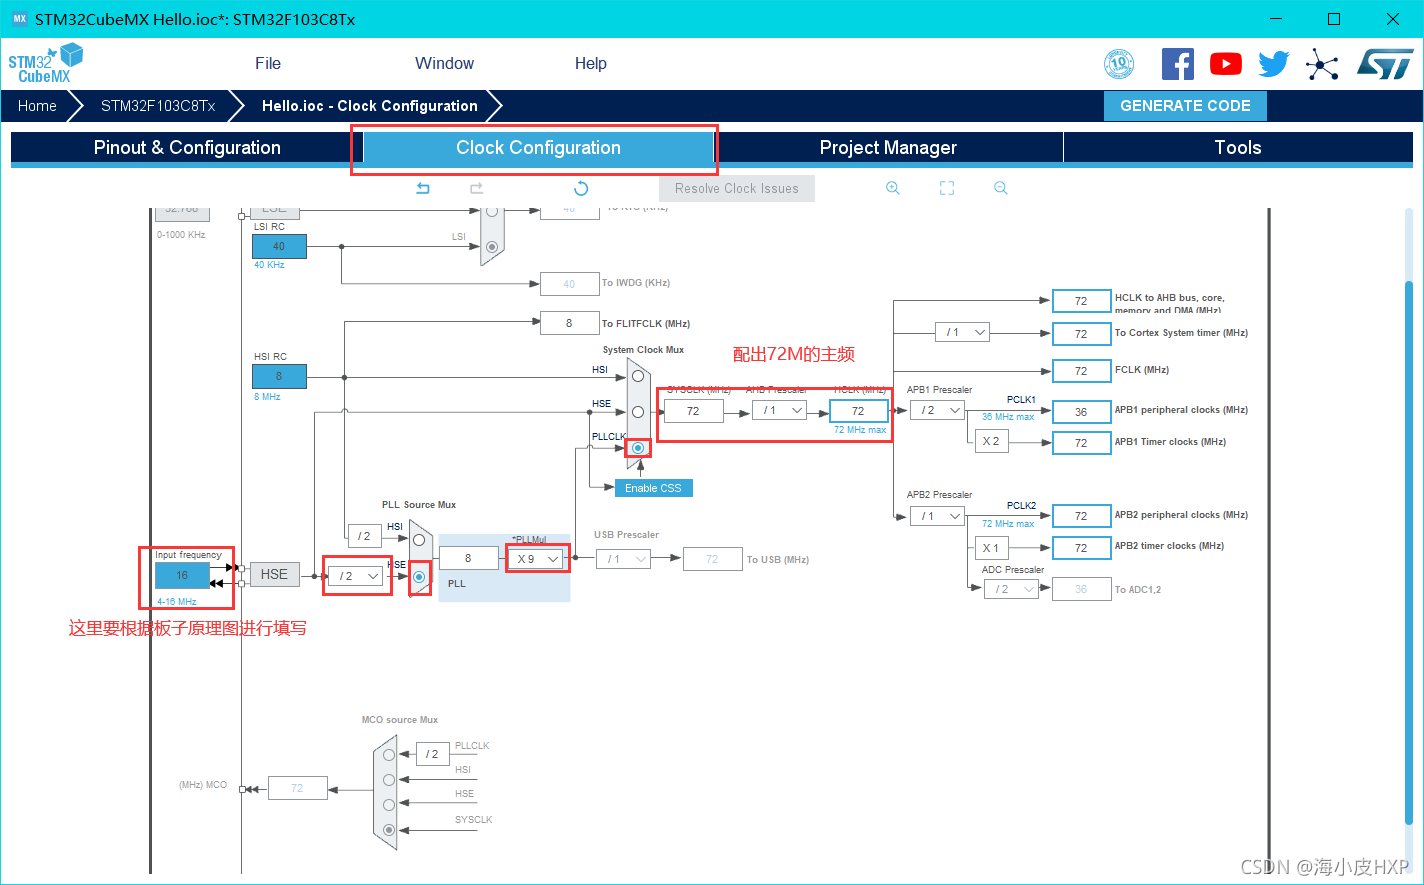
Task: Click the undo arrow icon
Action: coord(423,188)
